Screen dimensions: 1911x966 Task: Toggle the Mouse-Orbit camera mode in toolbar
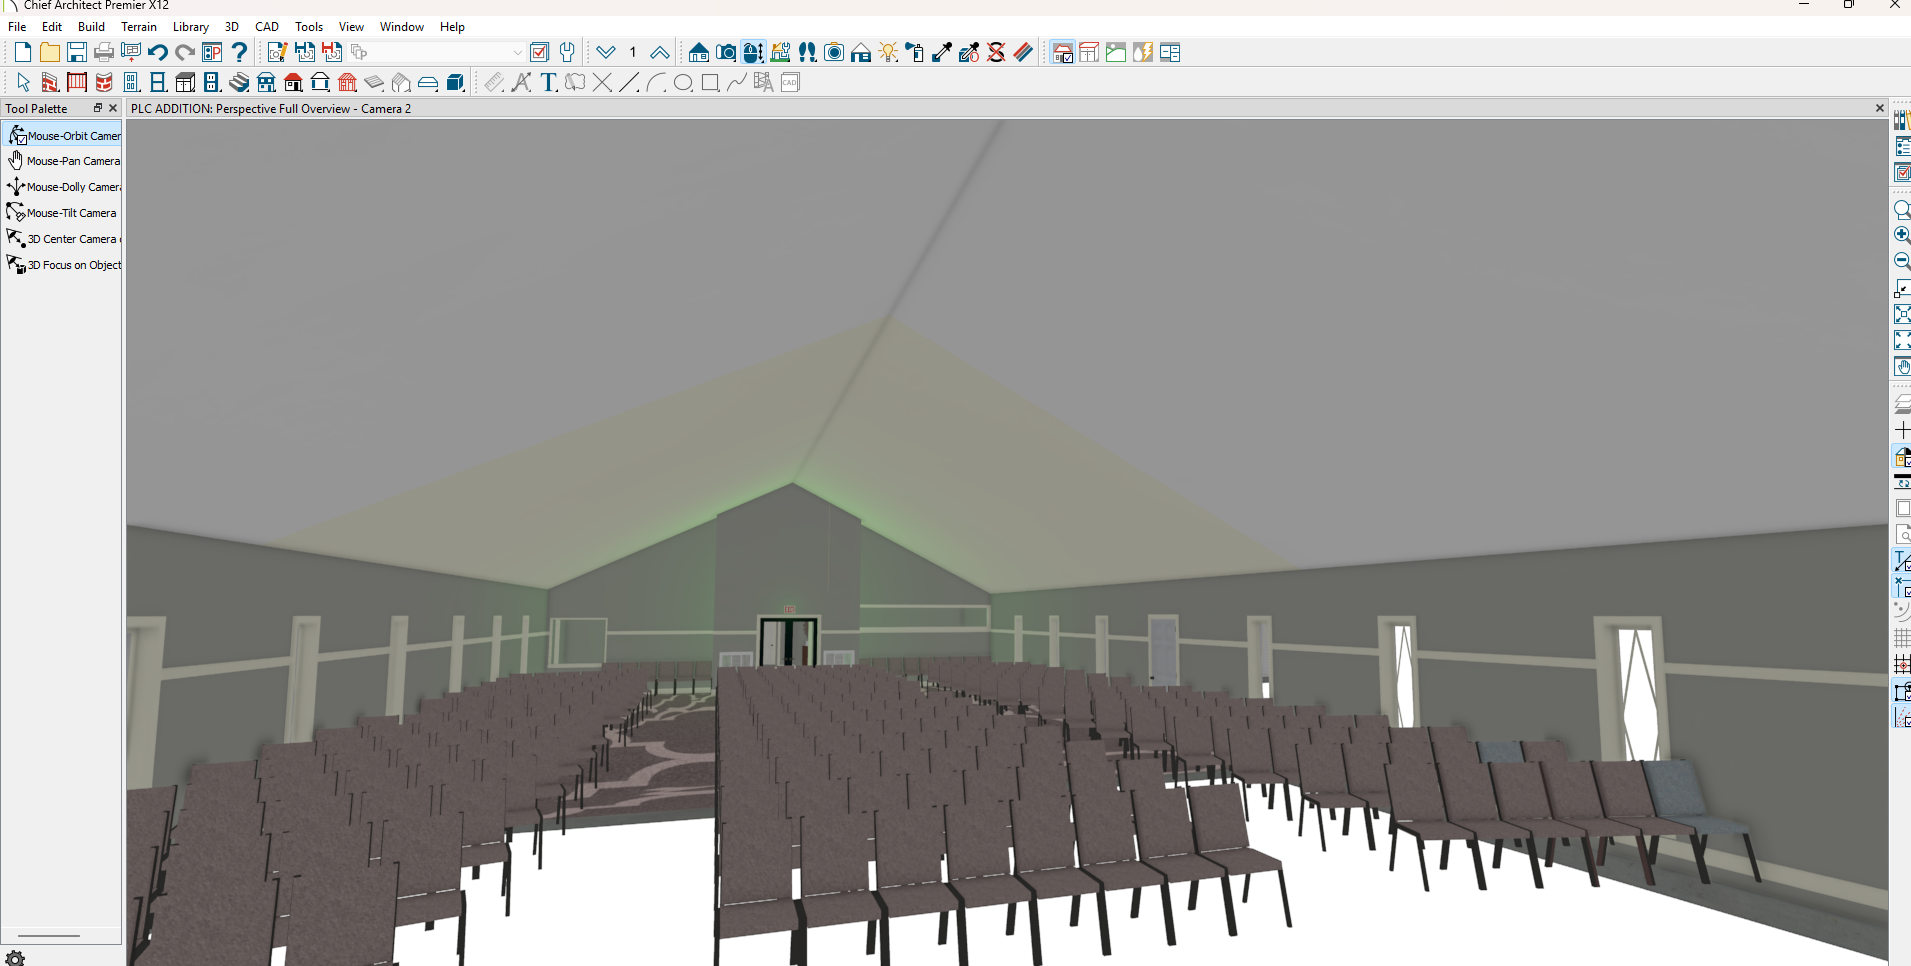754,53
